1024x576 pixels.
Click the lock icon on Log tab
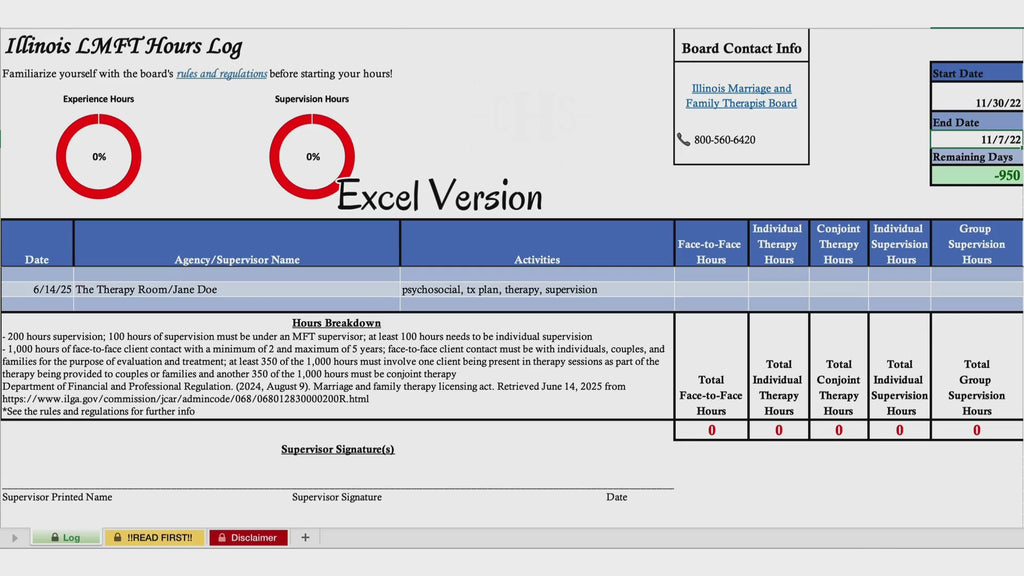click(x=55, y=537)
